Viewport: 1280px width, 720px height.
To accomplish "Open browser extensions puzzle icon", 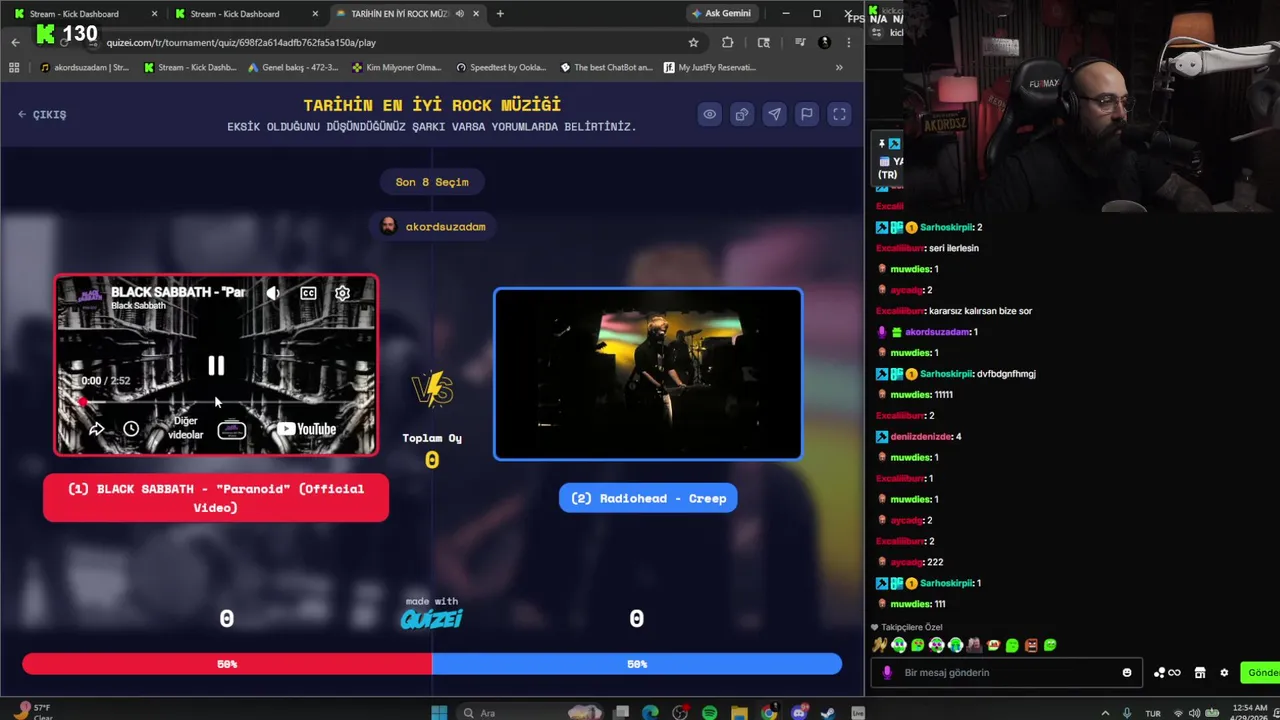I will pyautogui.click(x=727, y=42).
